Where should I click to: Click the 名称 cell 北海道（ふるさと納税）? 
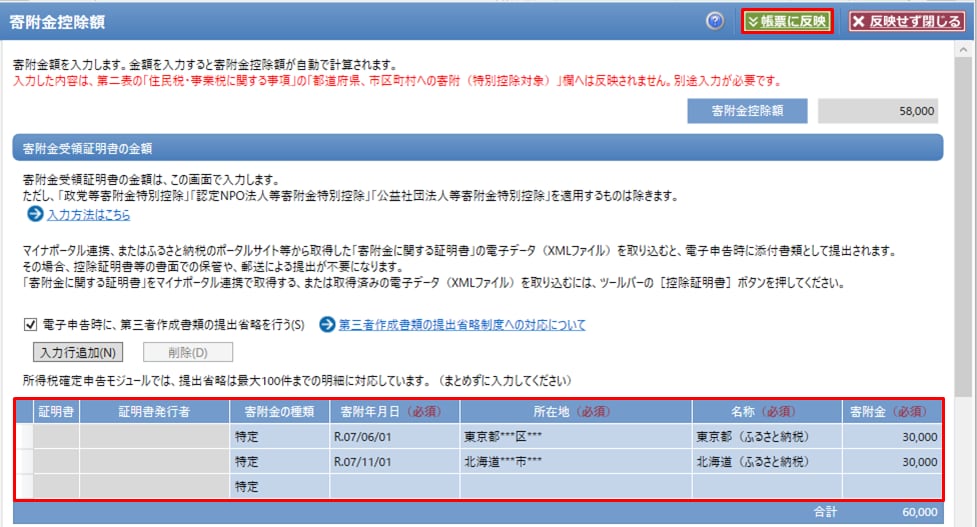pyautogui.click(x=766, y=462)
